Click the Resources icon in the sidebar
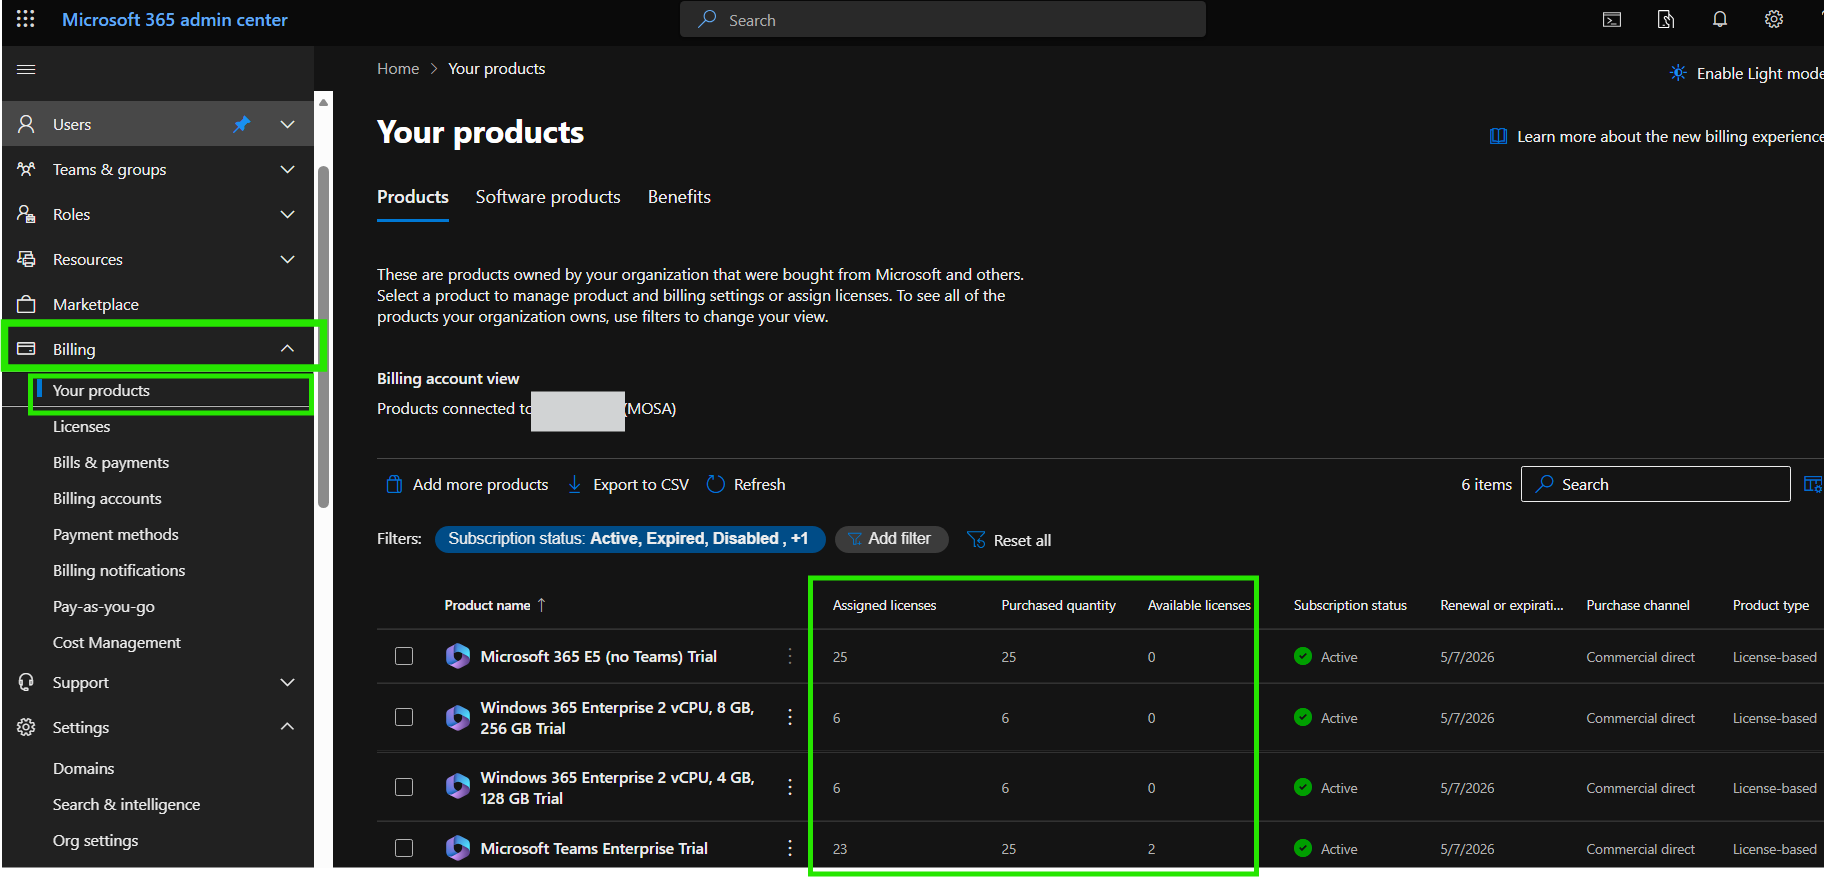1824x877 pixels. point(27,259)
